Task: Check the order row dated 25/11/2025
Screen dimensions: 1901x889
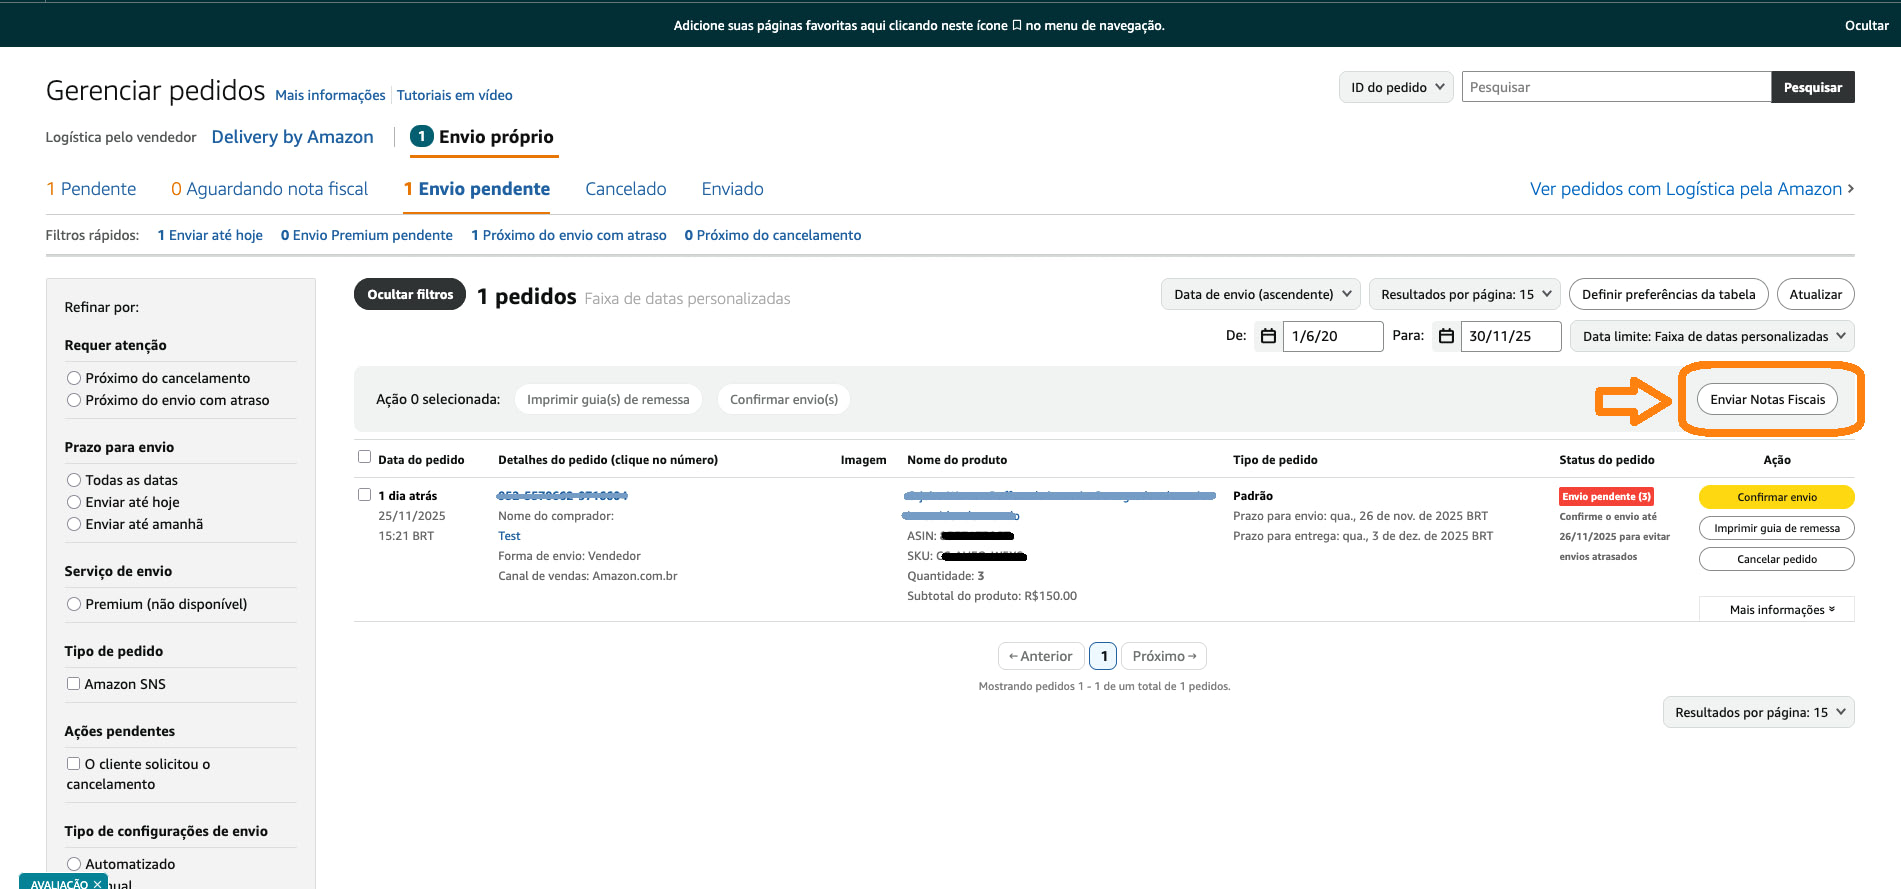Action: coord(364,495)
